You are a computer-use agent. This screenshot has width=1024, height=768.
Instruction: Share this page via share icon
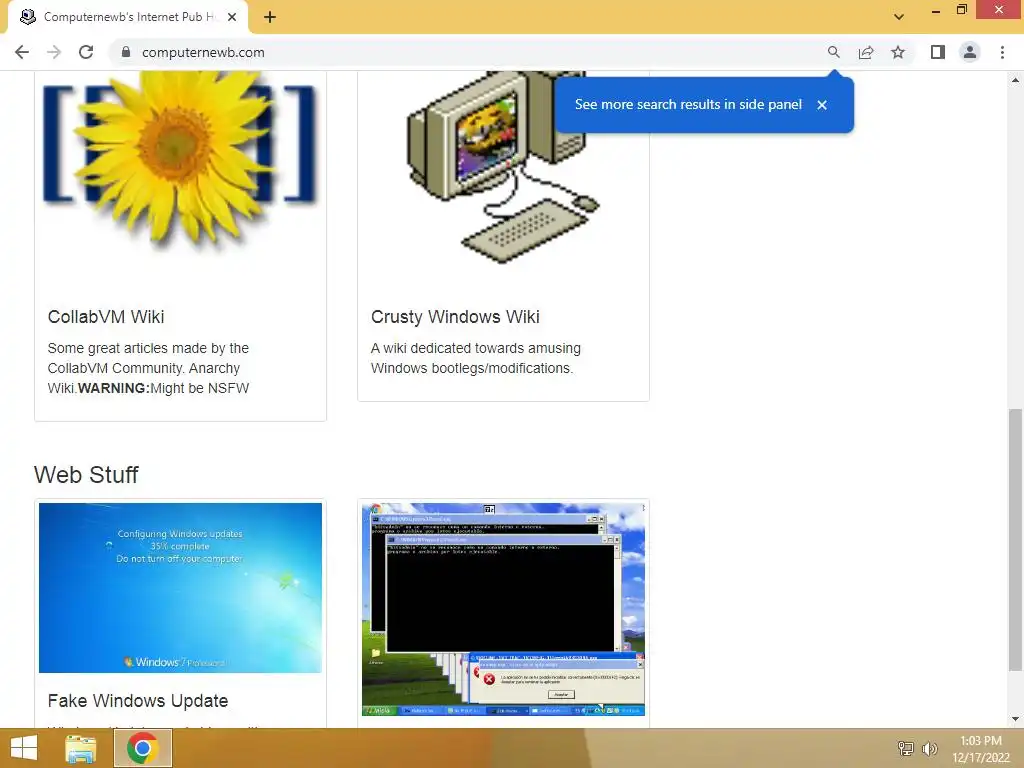tap(866, 52)
